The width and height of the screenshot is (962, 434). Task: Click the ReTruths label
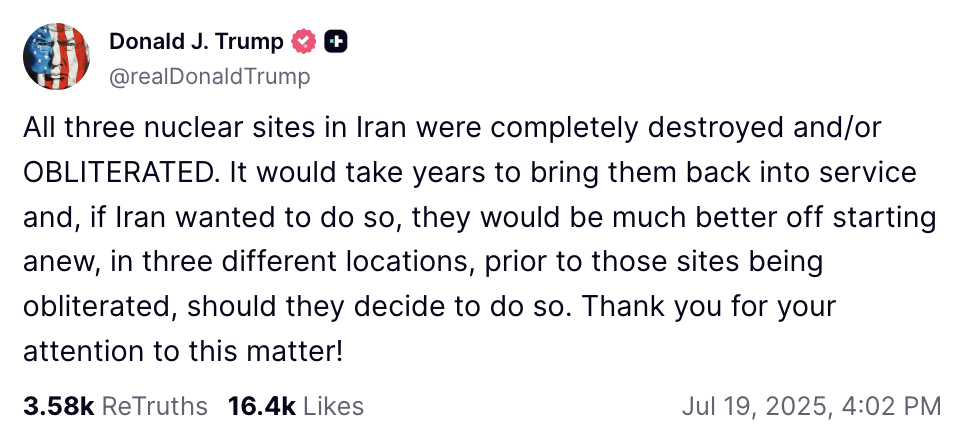click(155, 406)
